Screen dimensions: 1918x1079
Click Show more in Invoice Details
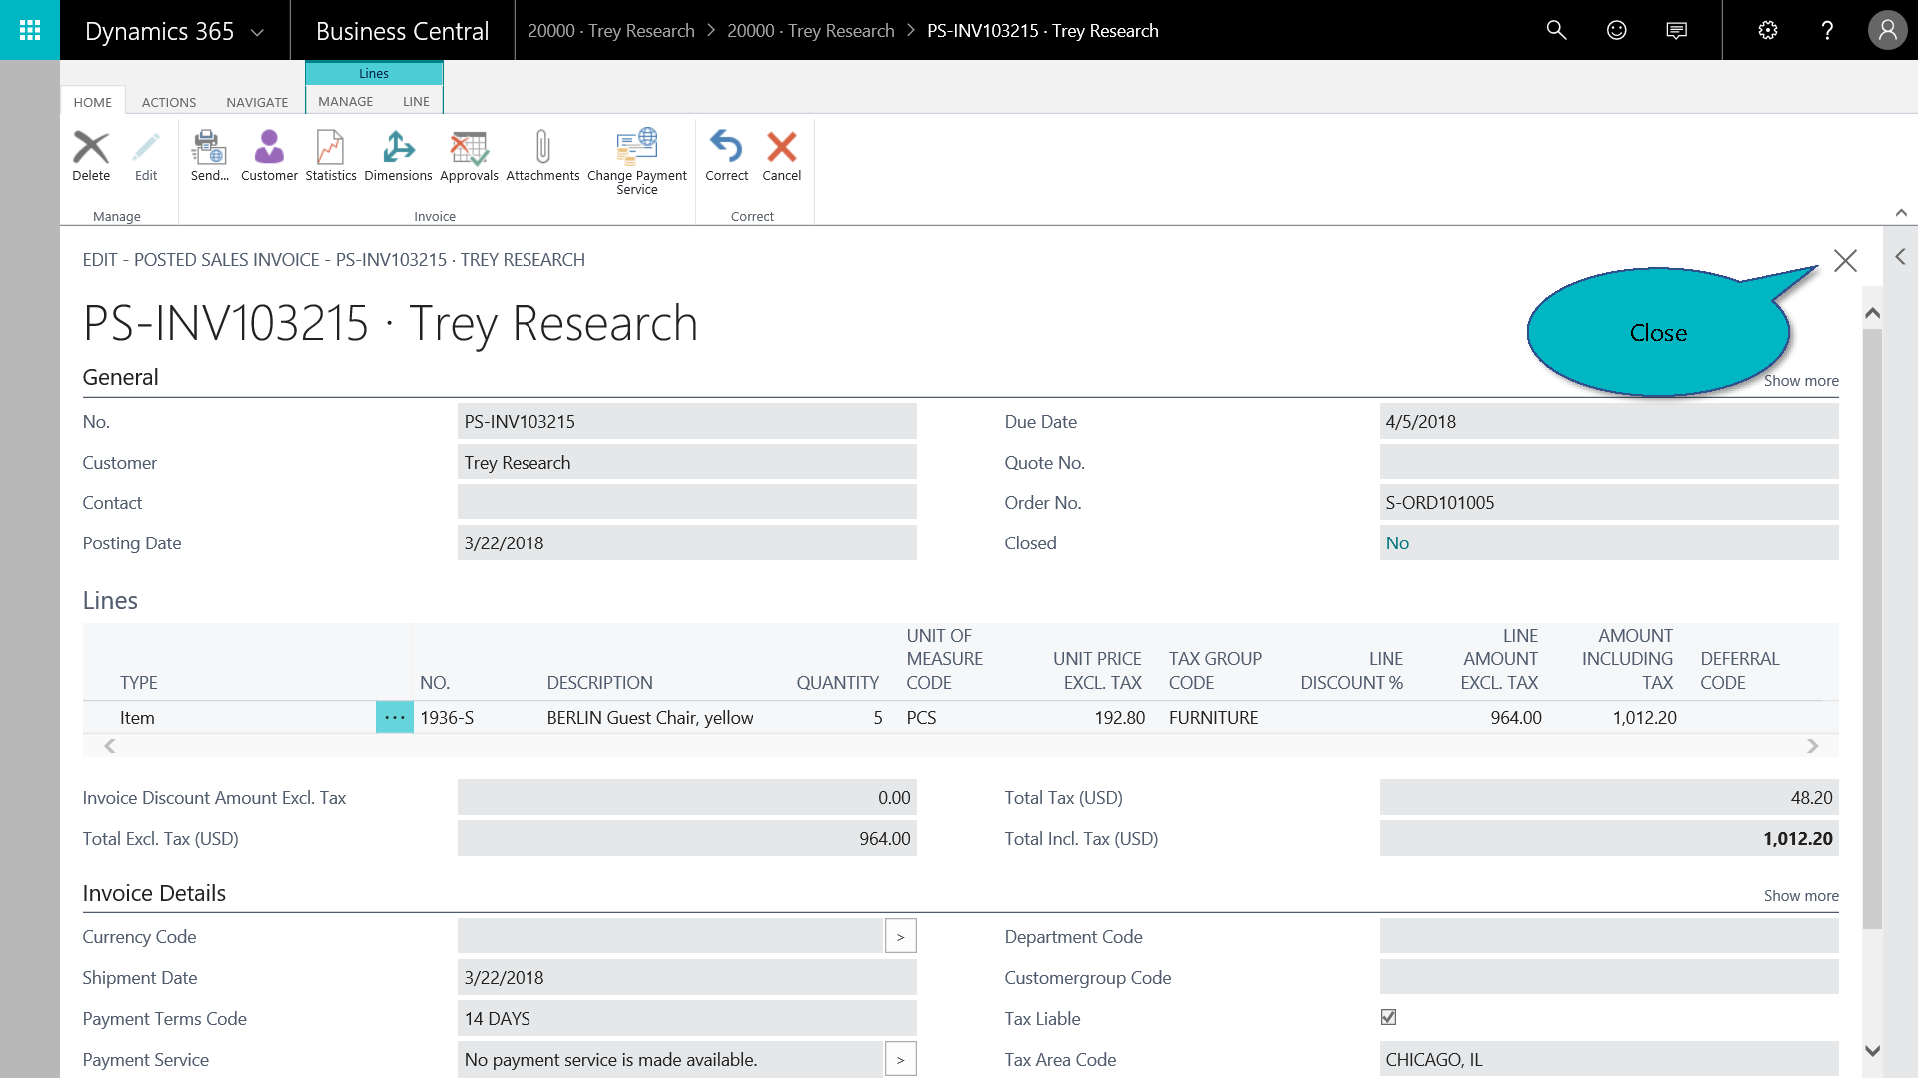point(1800,896)
